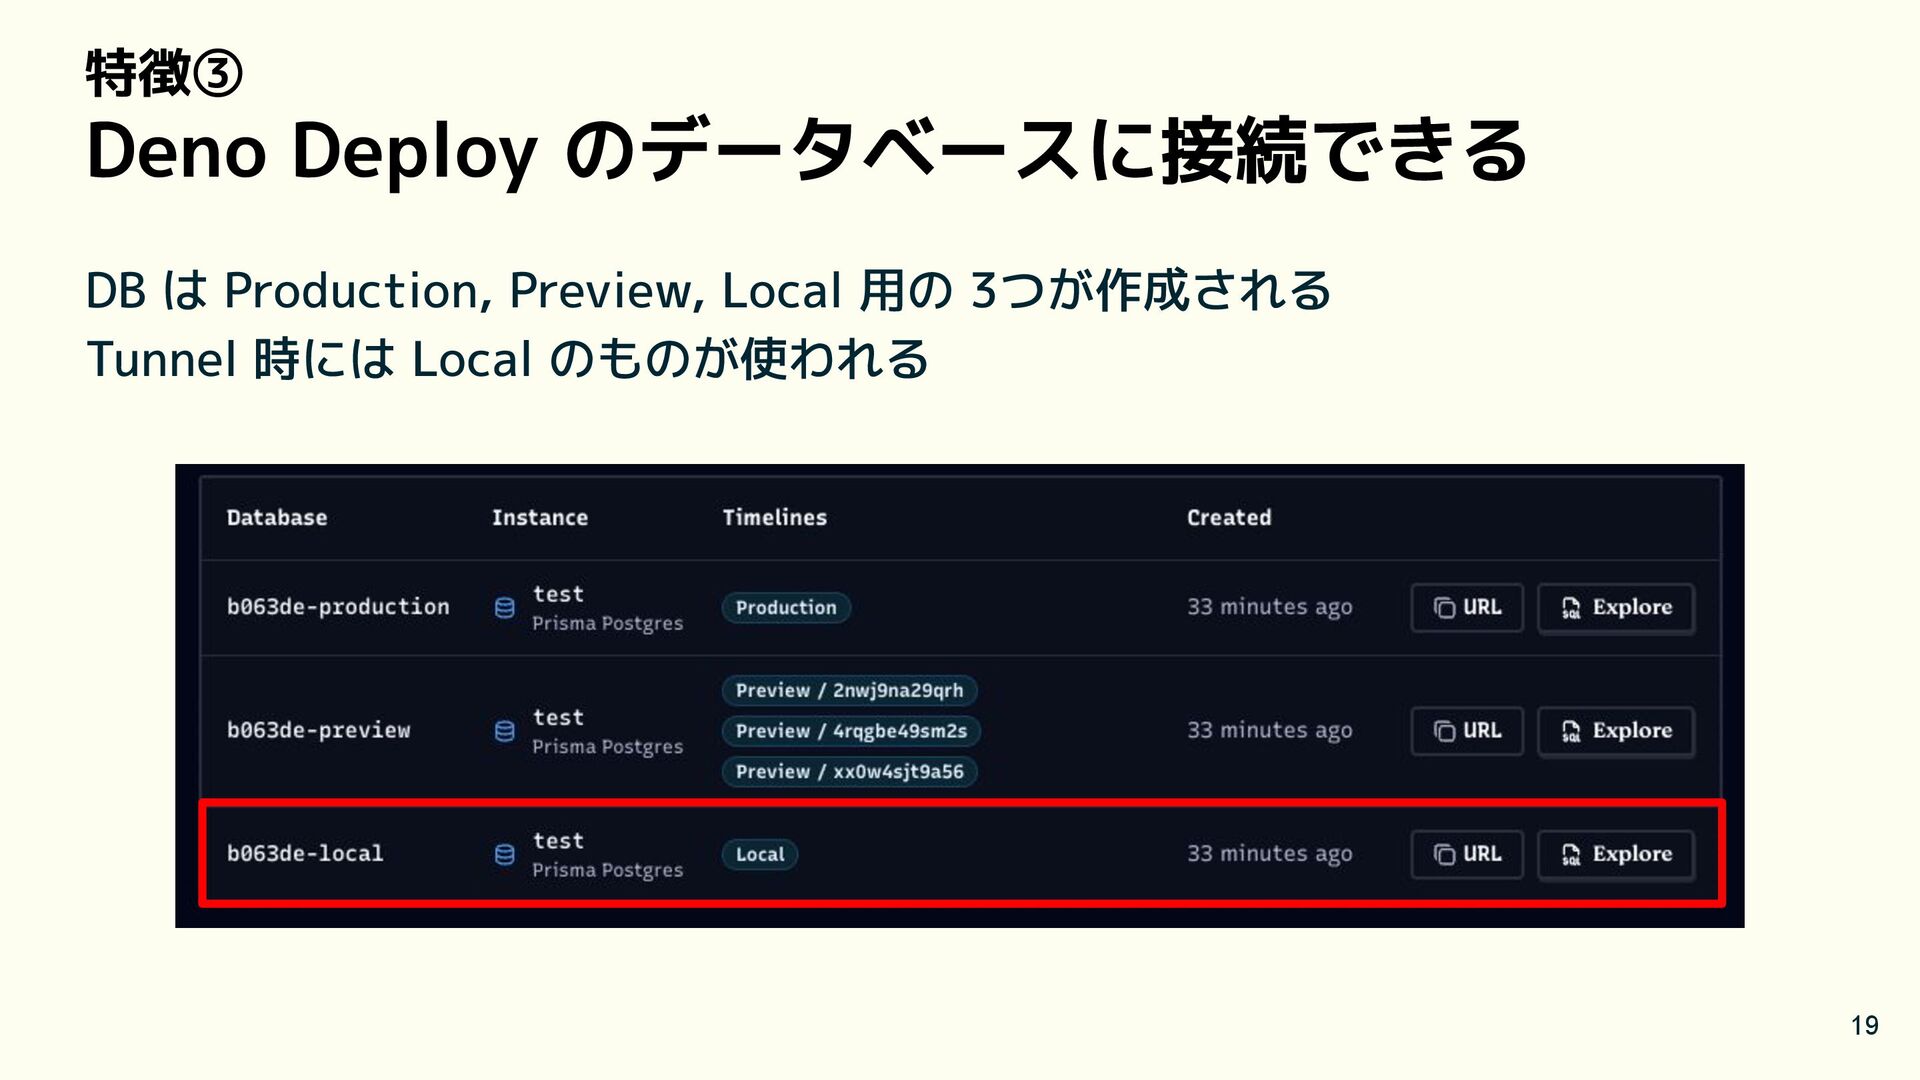Select the Preview / xx0w4sjt9a56 timeline badge
The width and height of the screenshot is (1920, 1080).
(849, 772)
